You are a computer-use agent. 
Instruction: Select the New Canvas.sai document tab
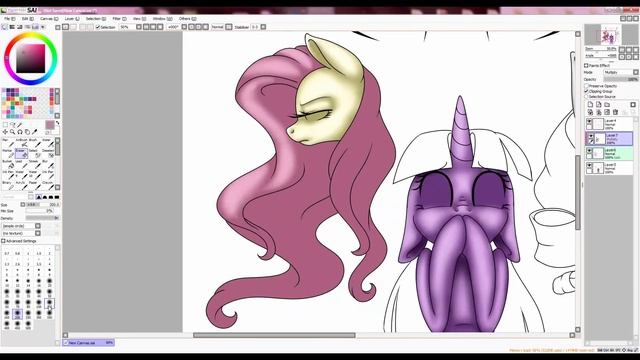(89, 343)
